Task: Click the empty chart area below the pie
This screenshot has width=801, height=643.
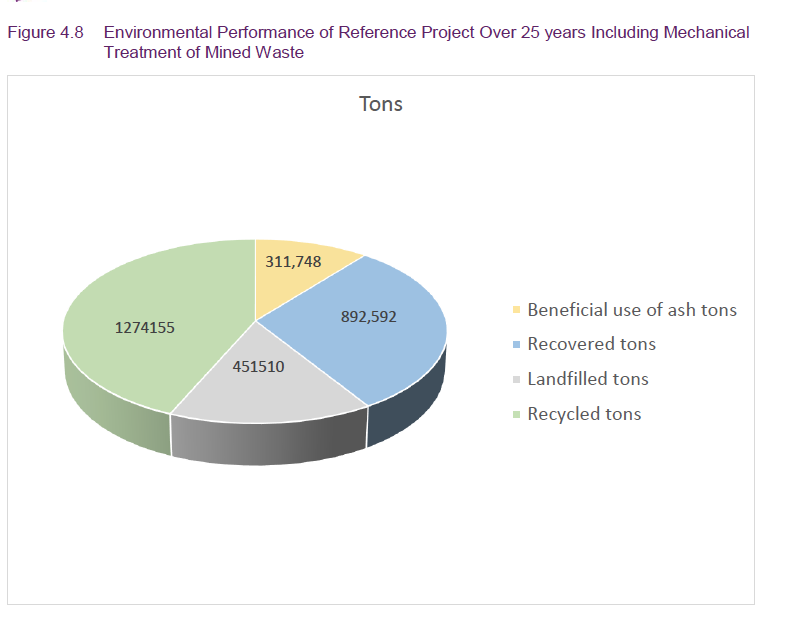Action: (x=380, y=540)
